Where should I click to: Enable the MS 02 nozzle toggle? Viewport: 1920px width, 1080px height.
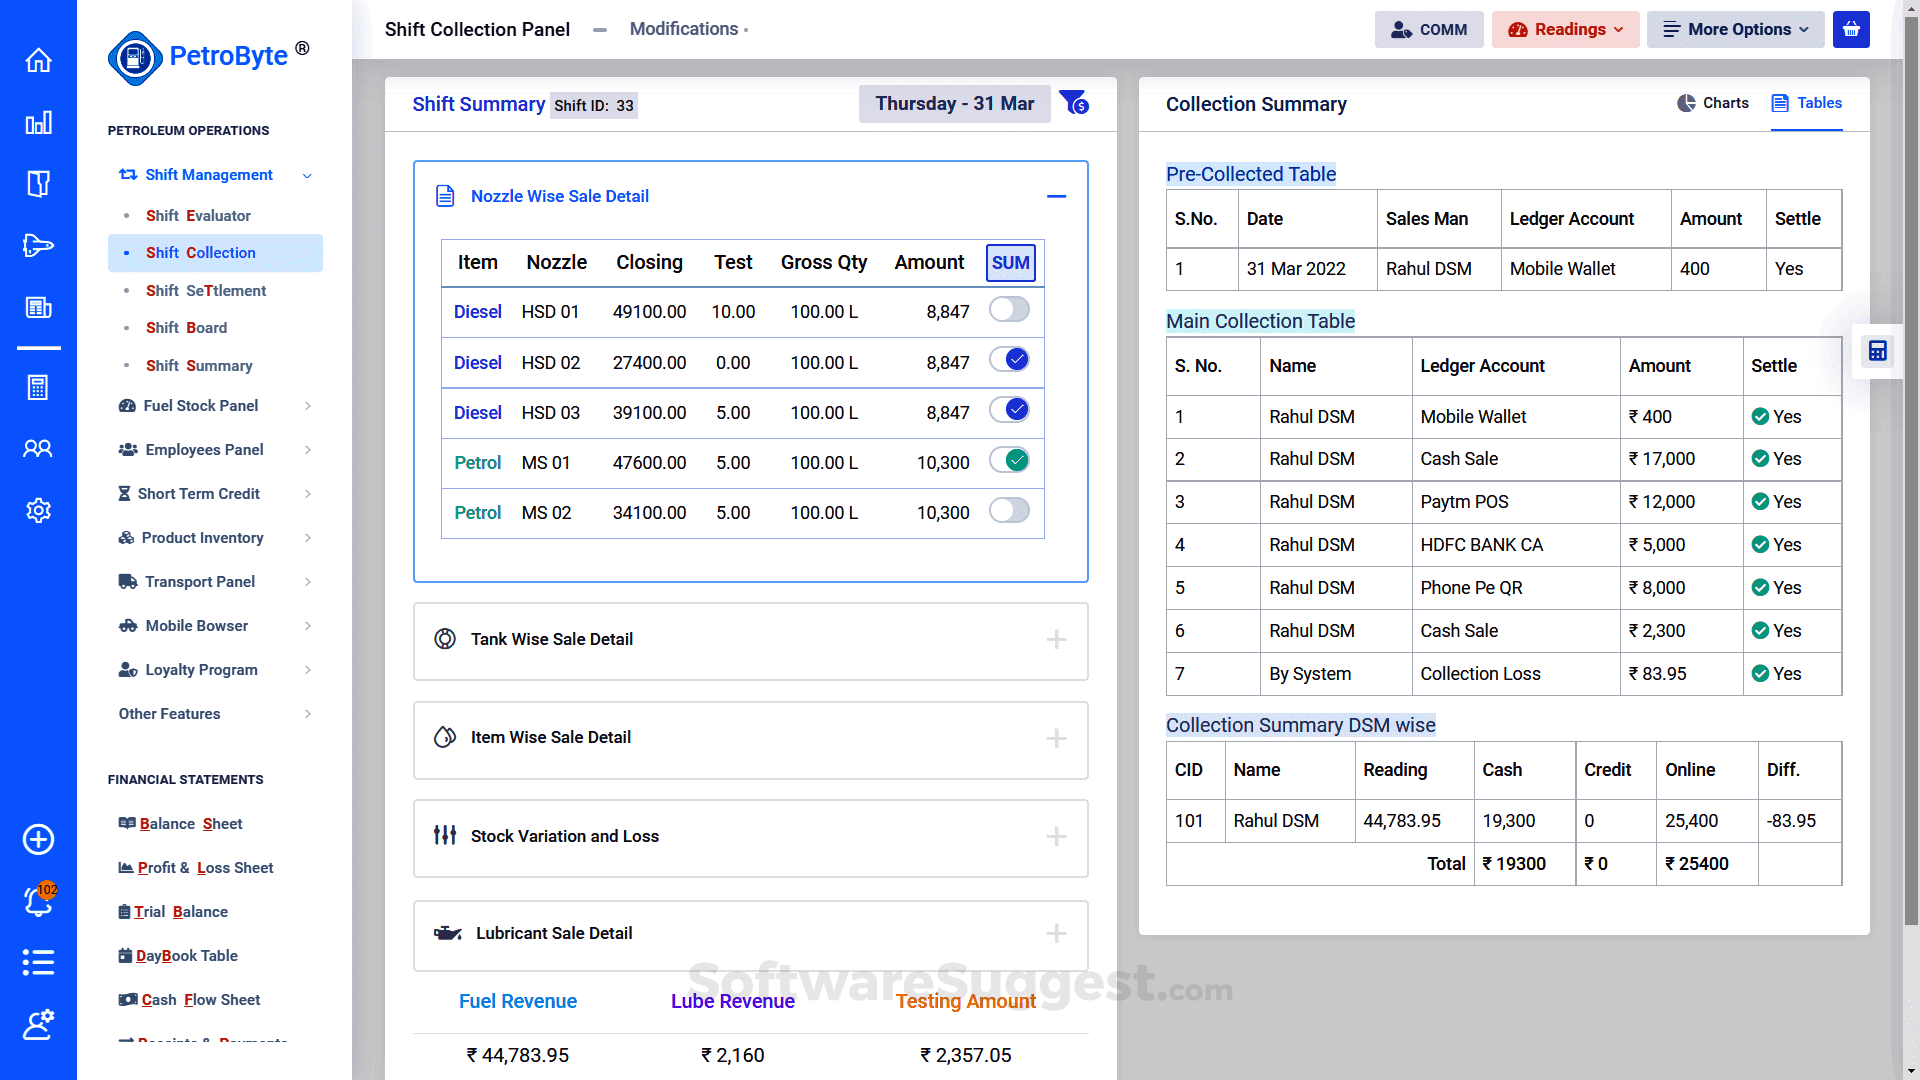(1009, 511)
